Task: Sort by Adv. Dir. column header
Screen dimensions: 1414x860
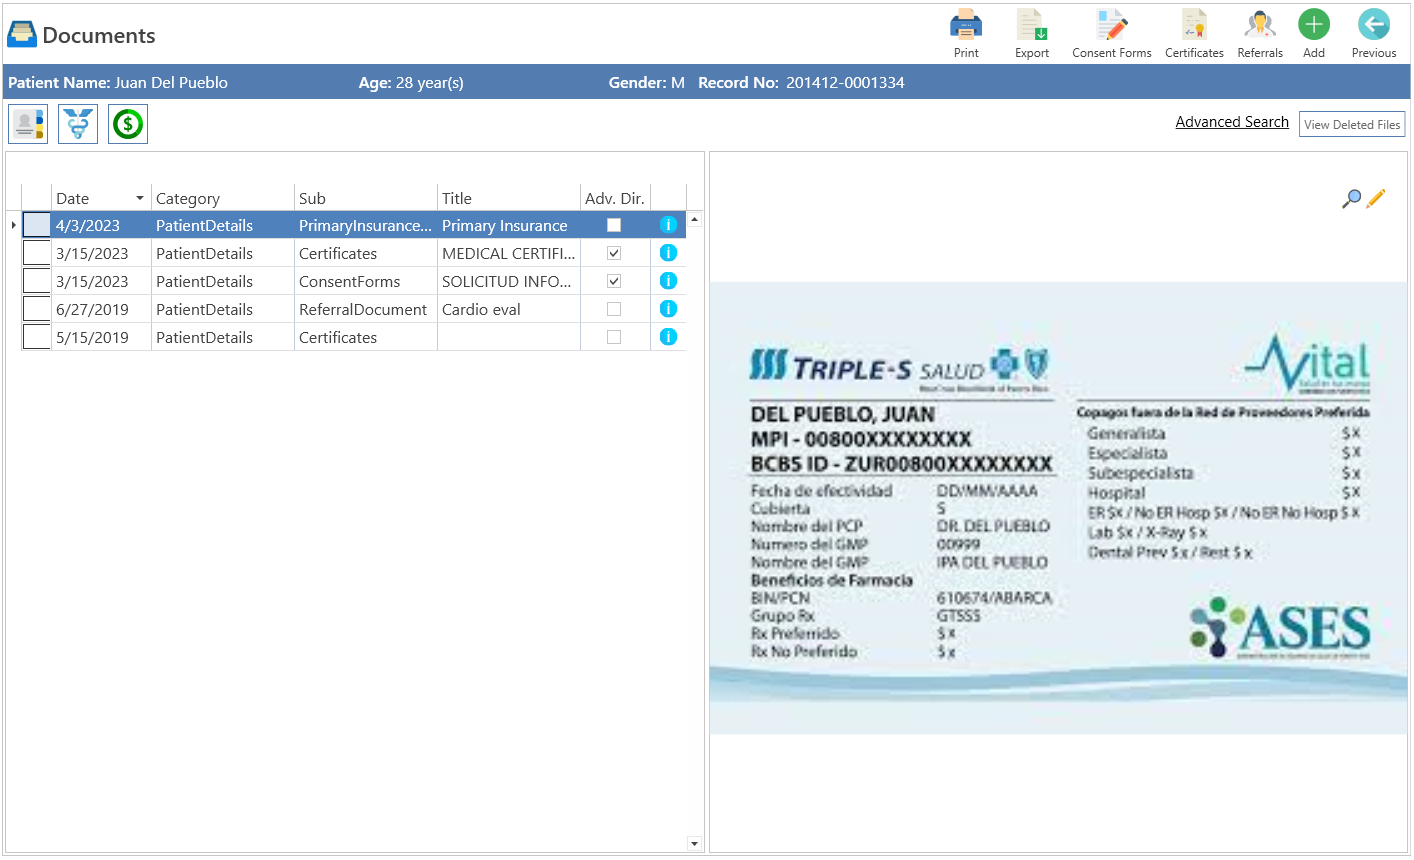Action: [x=615, y=198]
